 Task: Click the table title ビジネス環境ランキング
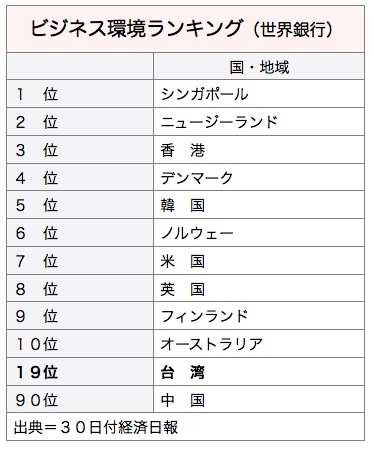pyautogui.click(x=136, y=29)
